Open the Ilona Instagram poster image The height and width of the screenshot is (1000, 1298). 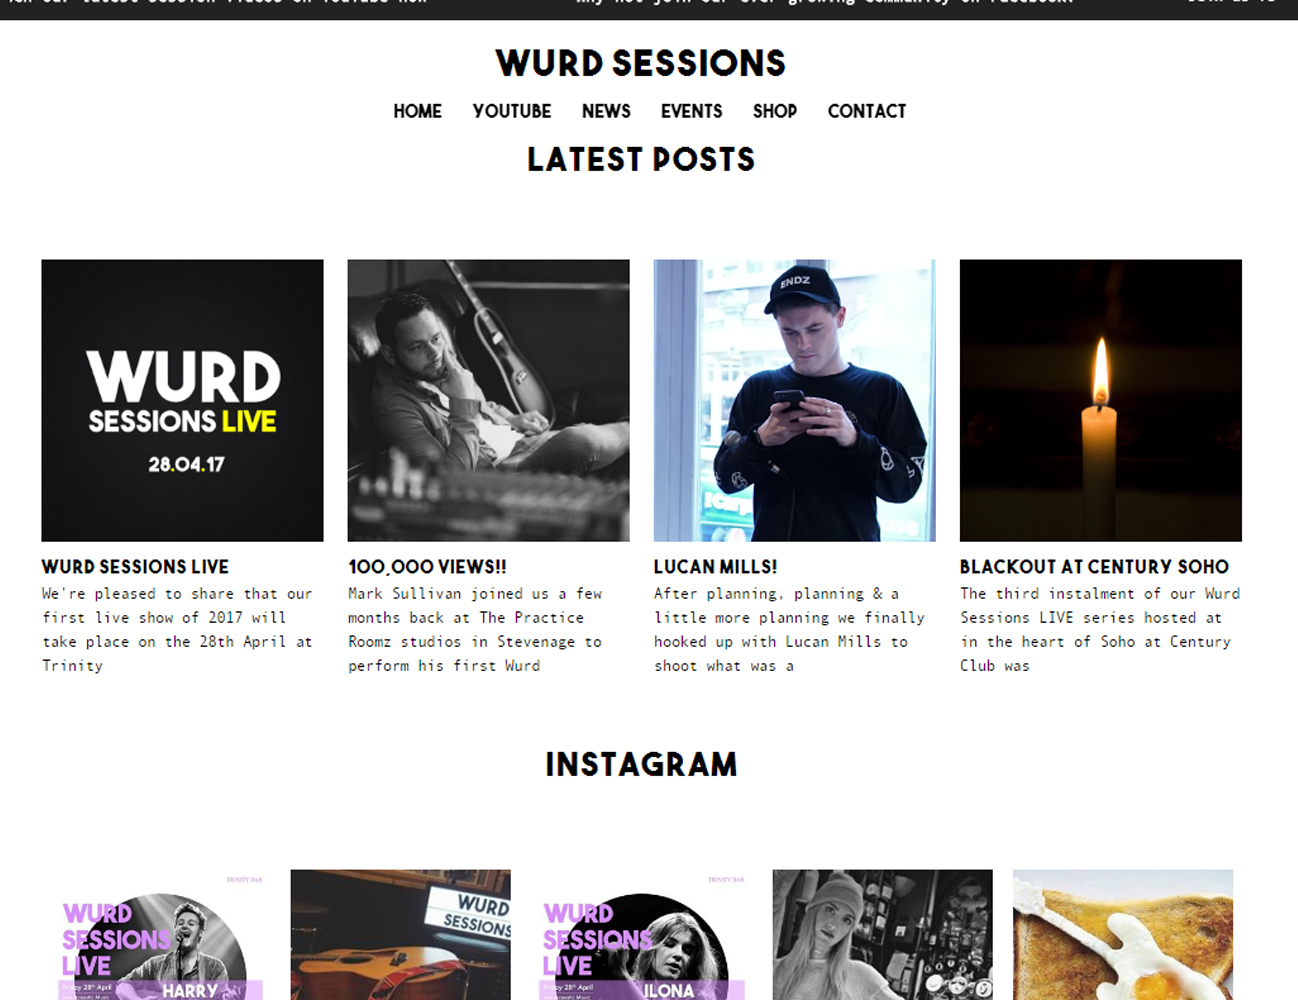(x=641, y=935)
